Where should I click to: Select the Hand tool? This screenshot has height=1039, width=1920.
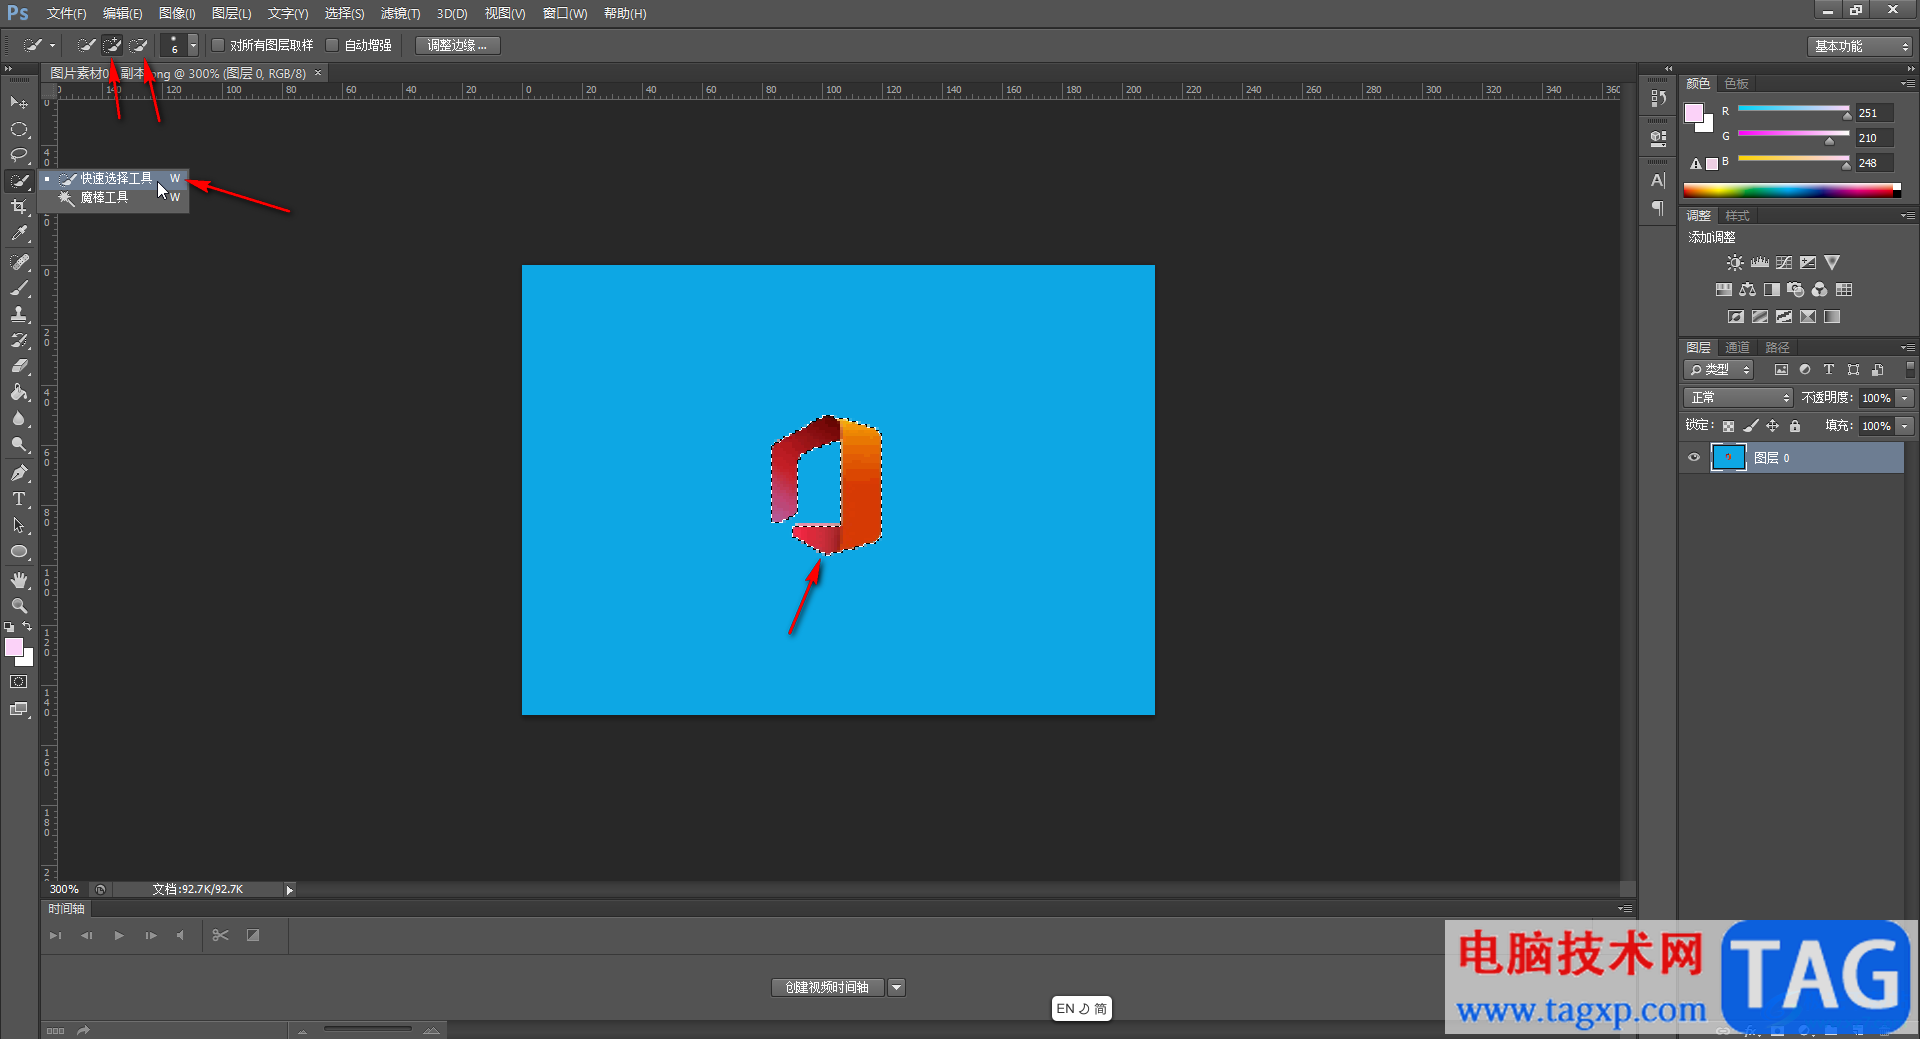19,580
